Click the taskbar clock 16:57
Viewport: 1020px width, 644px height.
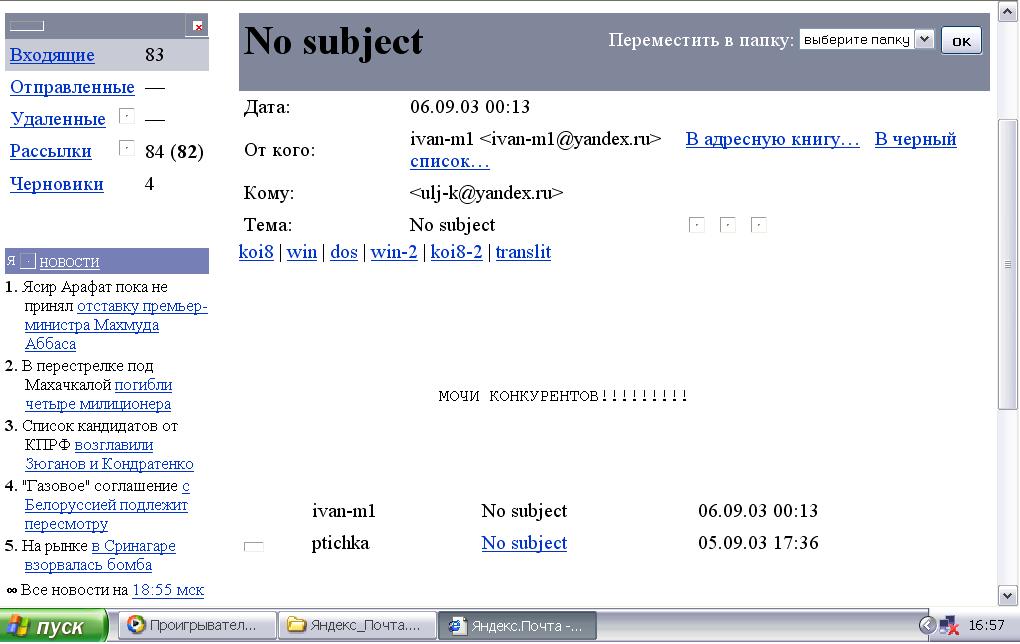click(986, 626)
